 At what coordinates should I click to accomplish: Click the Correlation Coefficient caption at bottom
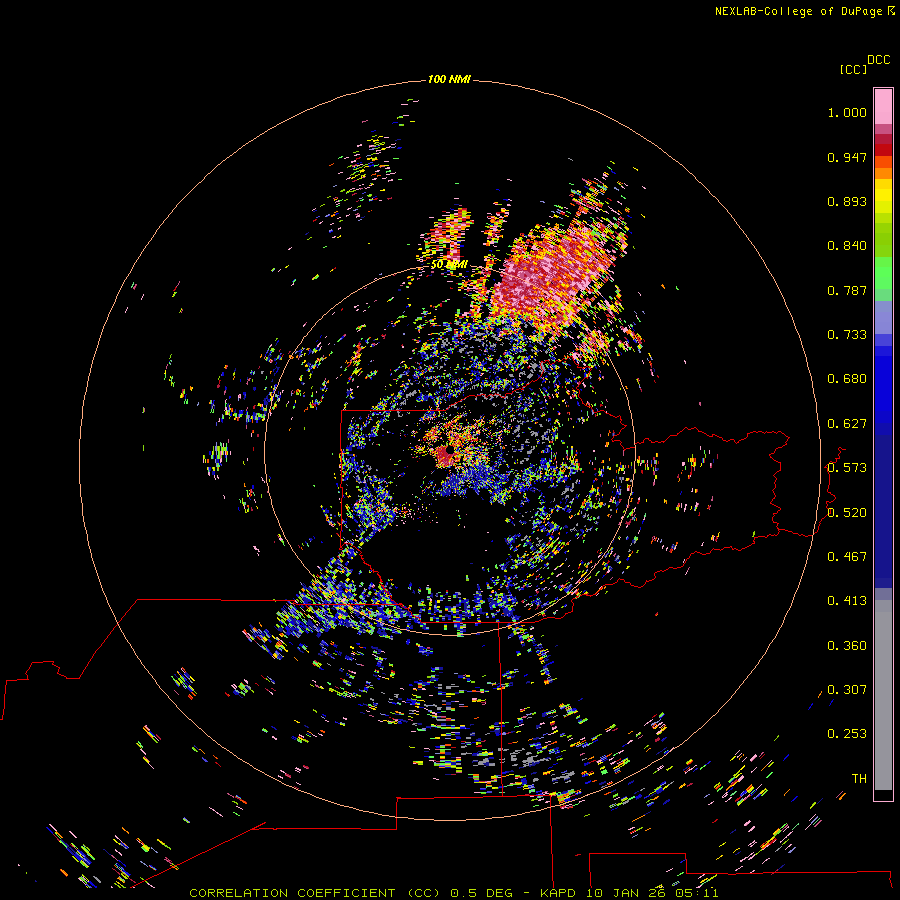[x=453, y=893]
